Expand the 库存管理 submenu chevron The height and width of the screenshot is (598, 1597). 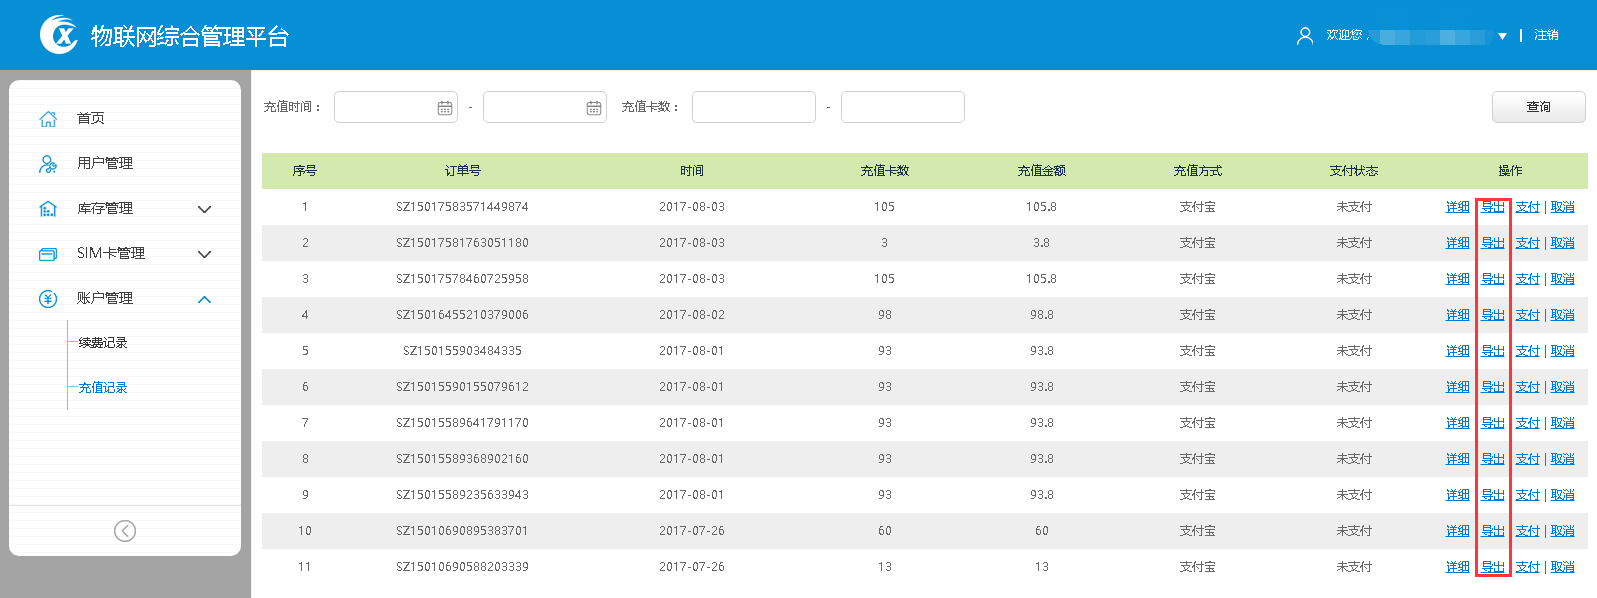(205, 209)
